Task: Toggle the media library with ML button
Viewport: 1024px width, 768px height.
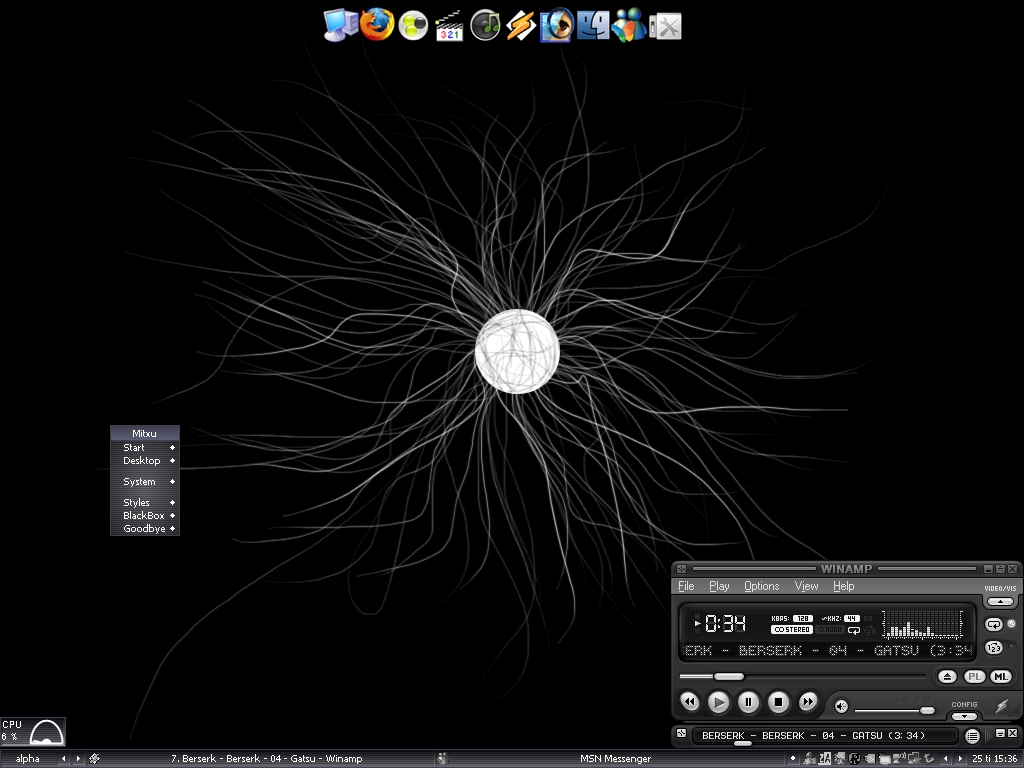Action: [x=1000, y=677]
